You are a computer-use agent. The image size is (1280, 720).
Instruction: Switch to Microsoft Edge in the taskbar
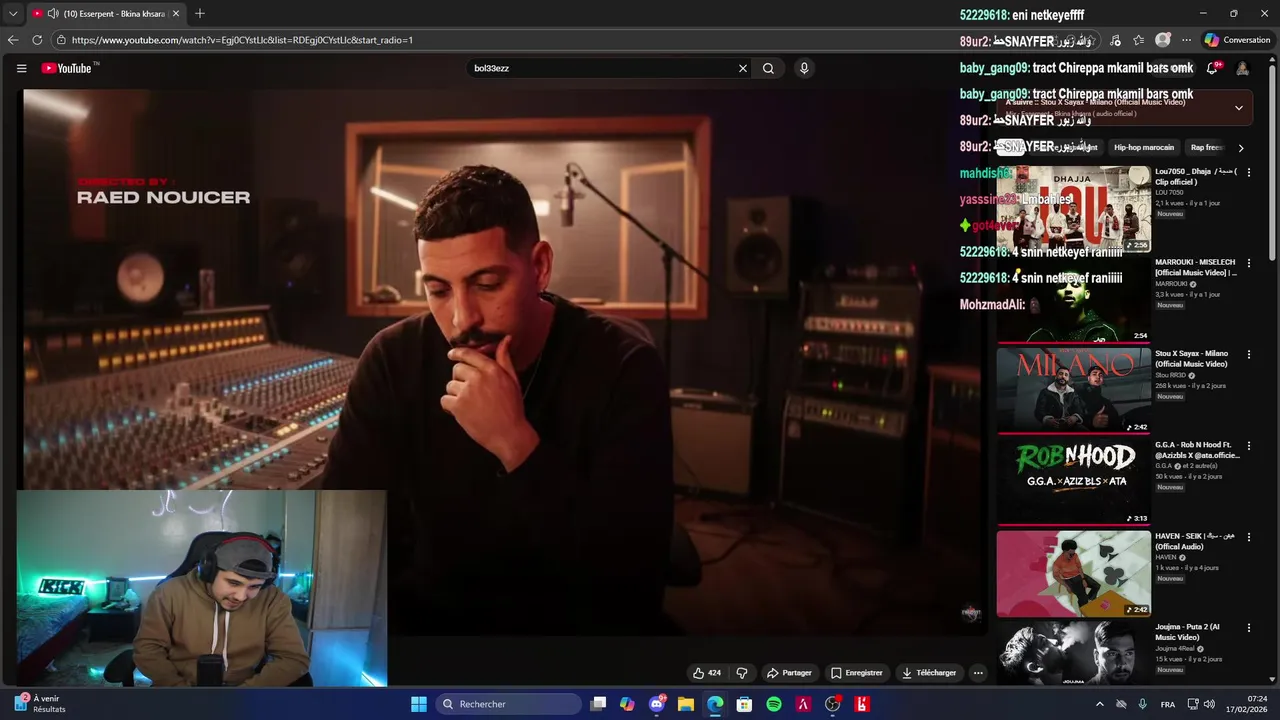click(x=715, y=704)
